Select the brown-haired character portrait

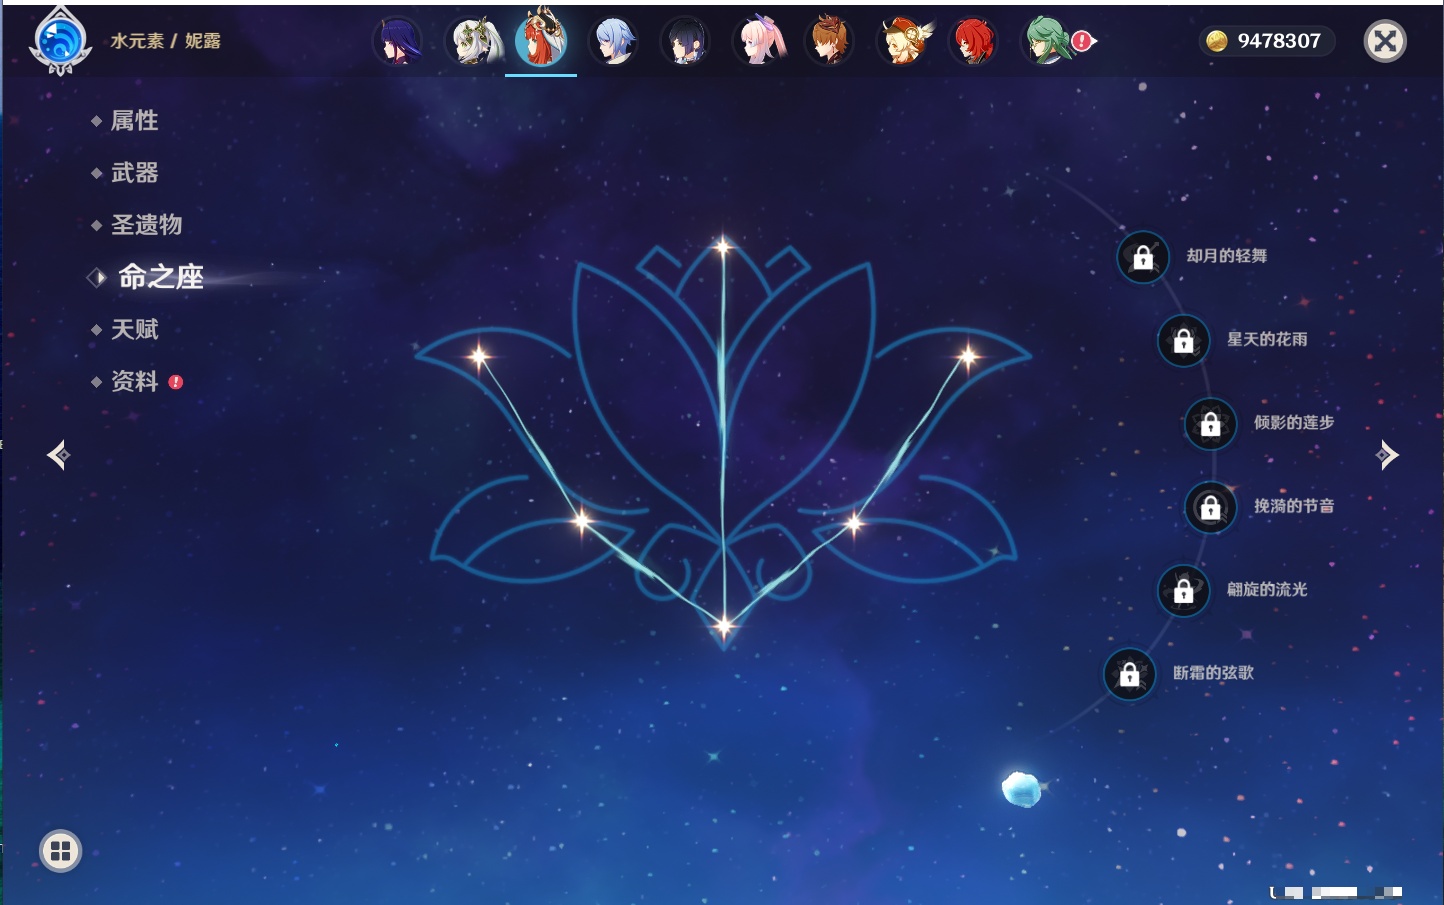829,42
